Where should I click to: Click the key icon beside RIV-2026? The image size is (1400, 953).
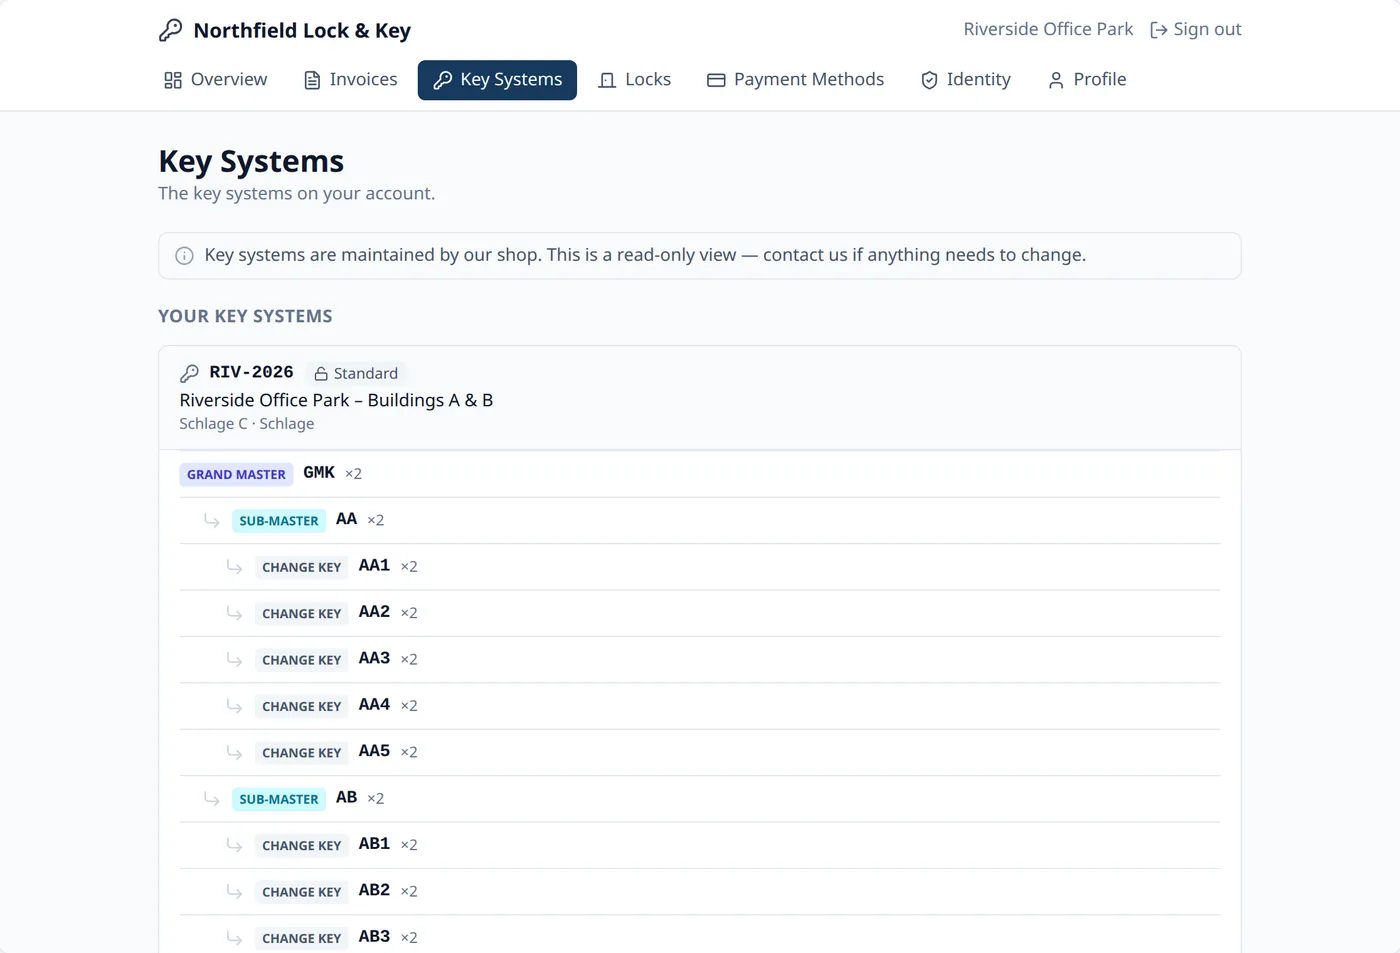click(189, 373)
